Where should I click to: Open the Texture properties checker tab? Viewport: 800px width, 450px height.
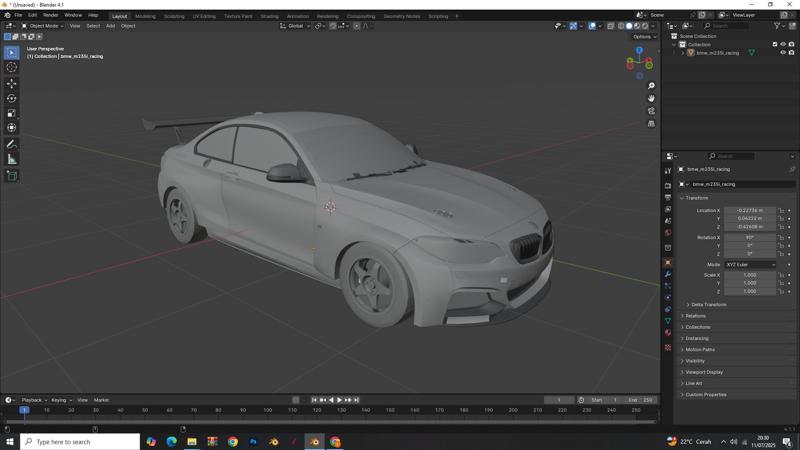(668, 347)
